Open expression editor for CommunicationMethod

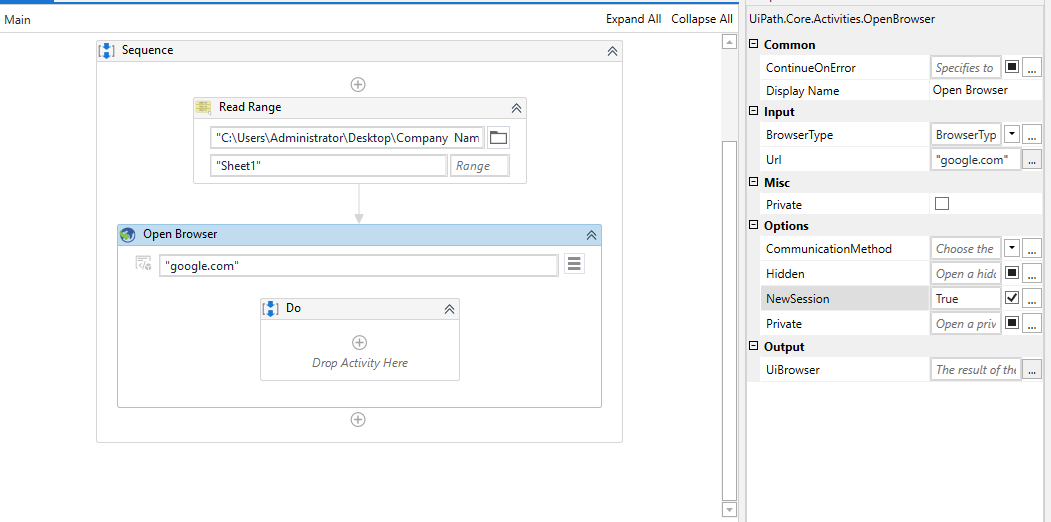pyautogui.click(x=1032, y=249)
